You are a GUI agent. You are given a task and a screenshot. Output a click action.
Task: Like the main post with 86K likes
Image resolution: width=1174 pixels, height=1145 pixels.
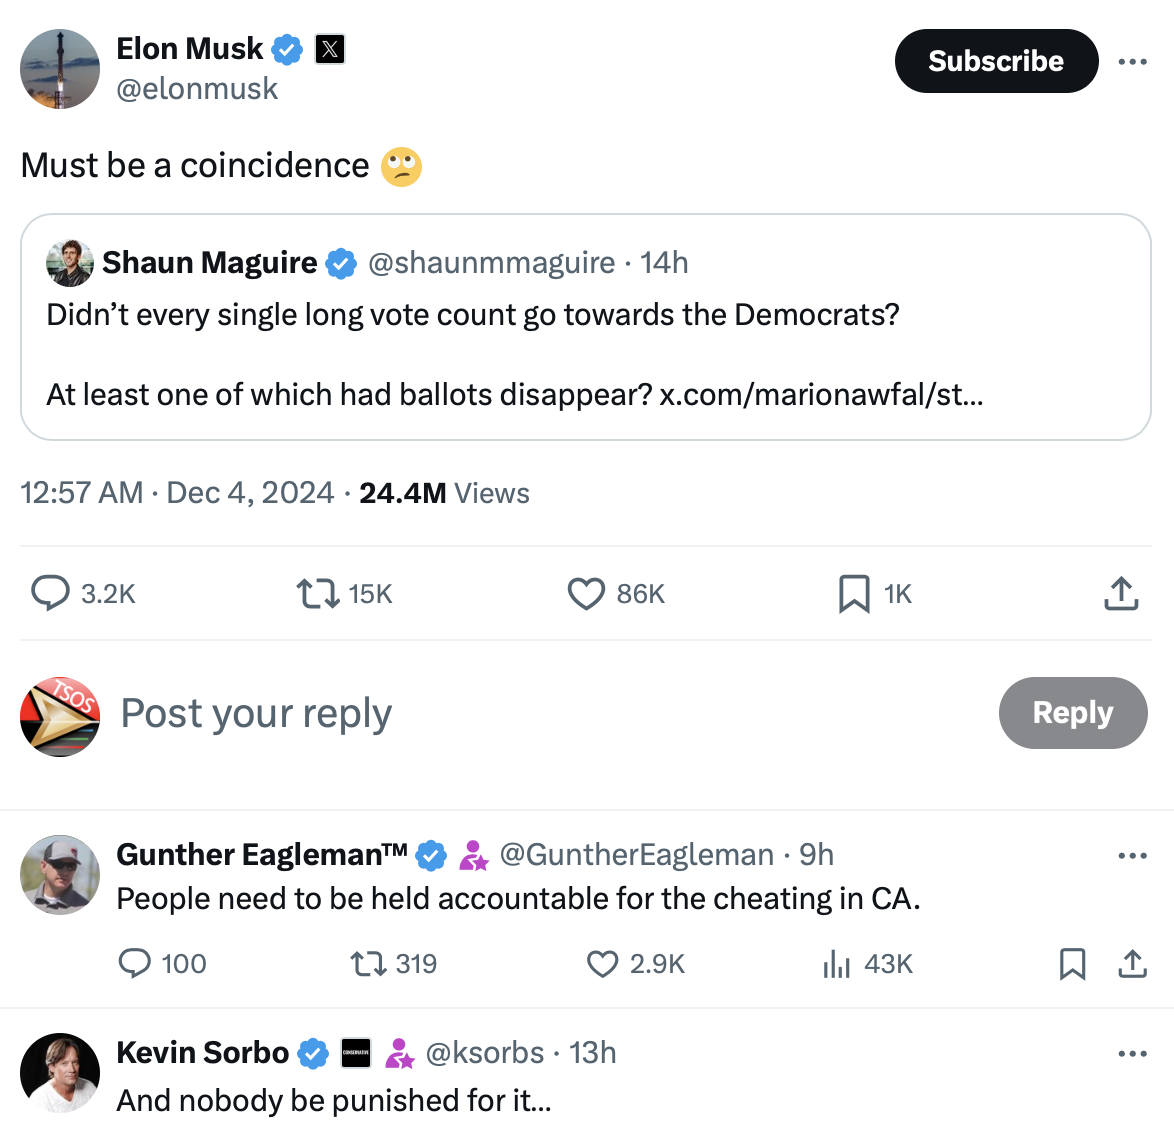586,594
